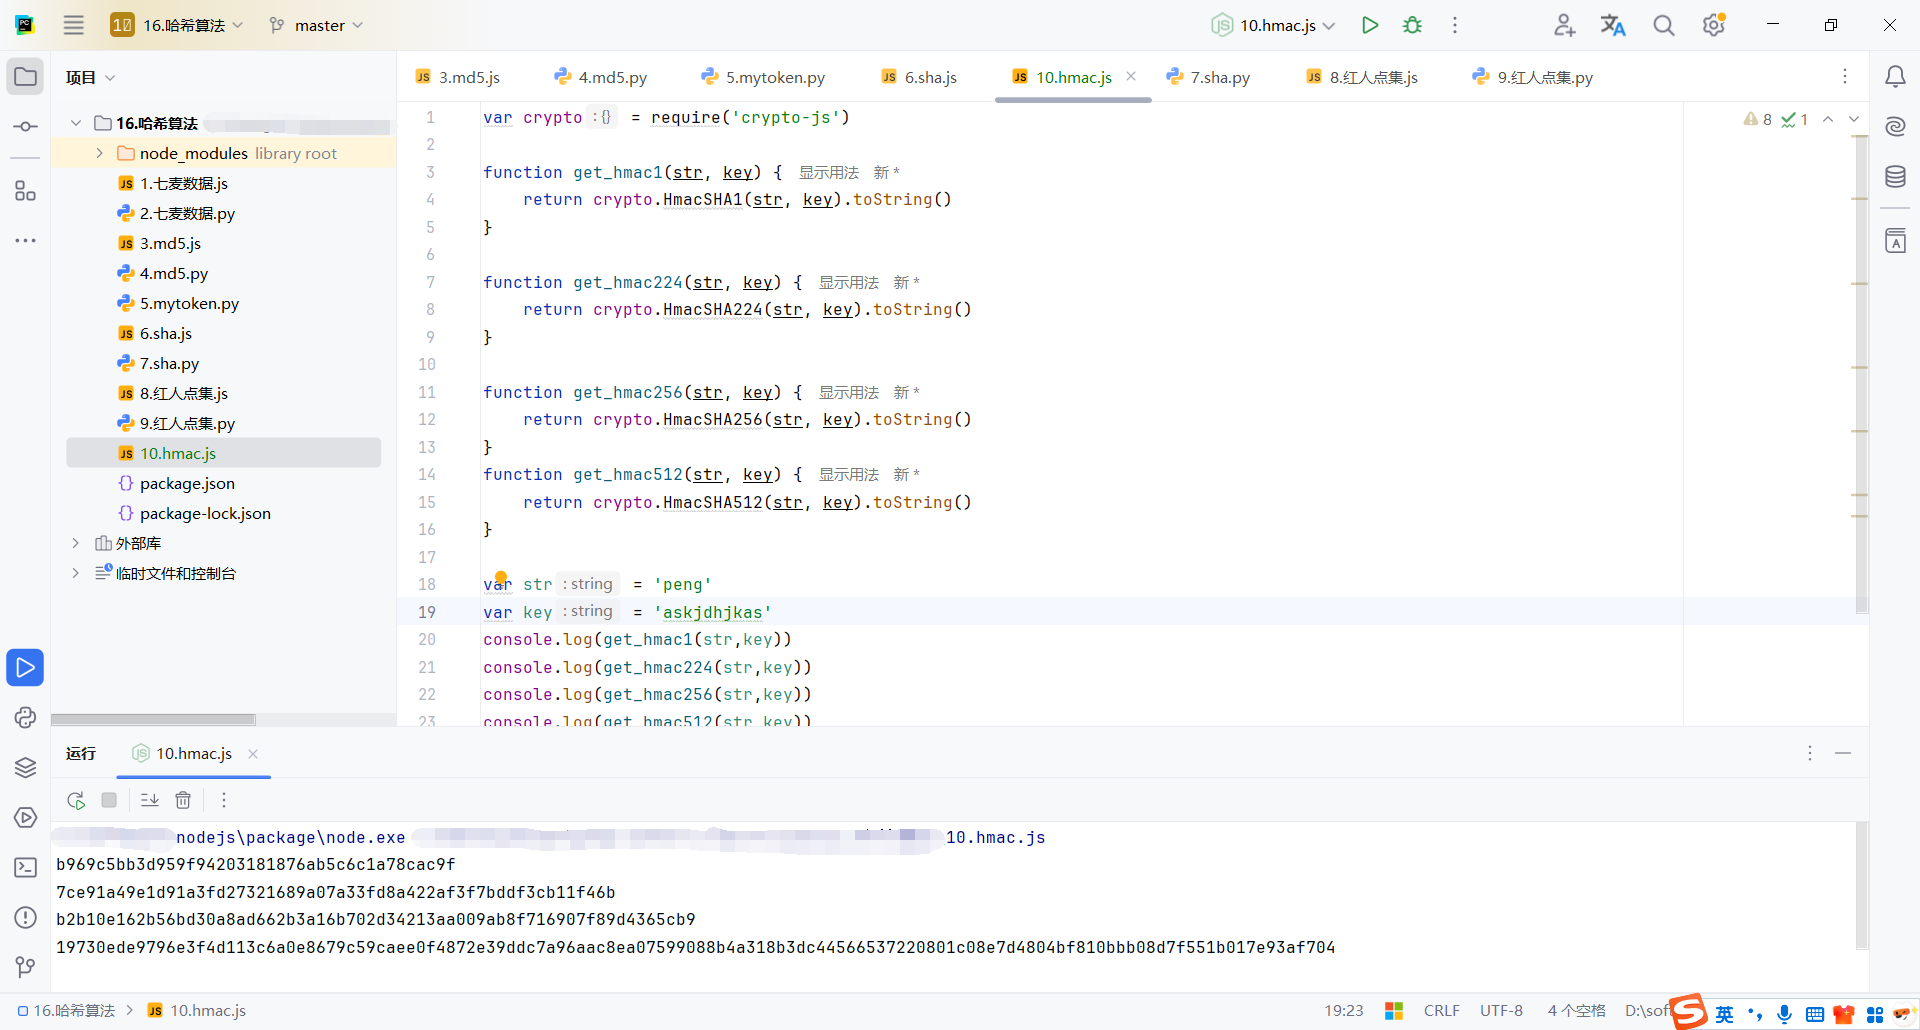
Task: Open the Services tool window
Action: 25,817
